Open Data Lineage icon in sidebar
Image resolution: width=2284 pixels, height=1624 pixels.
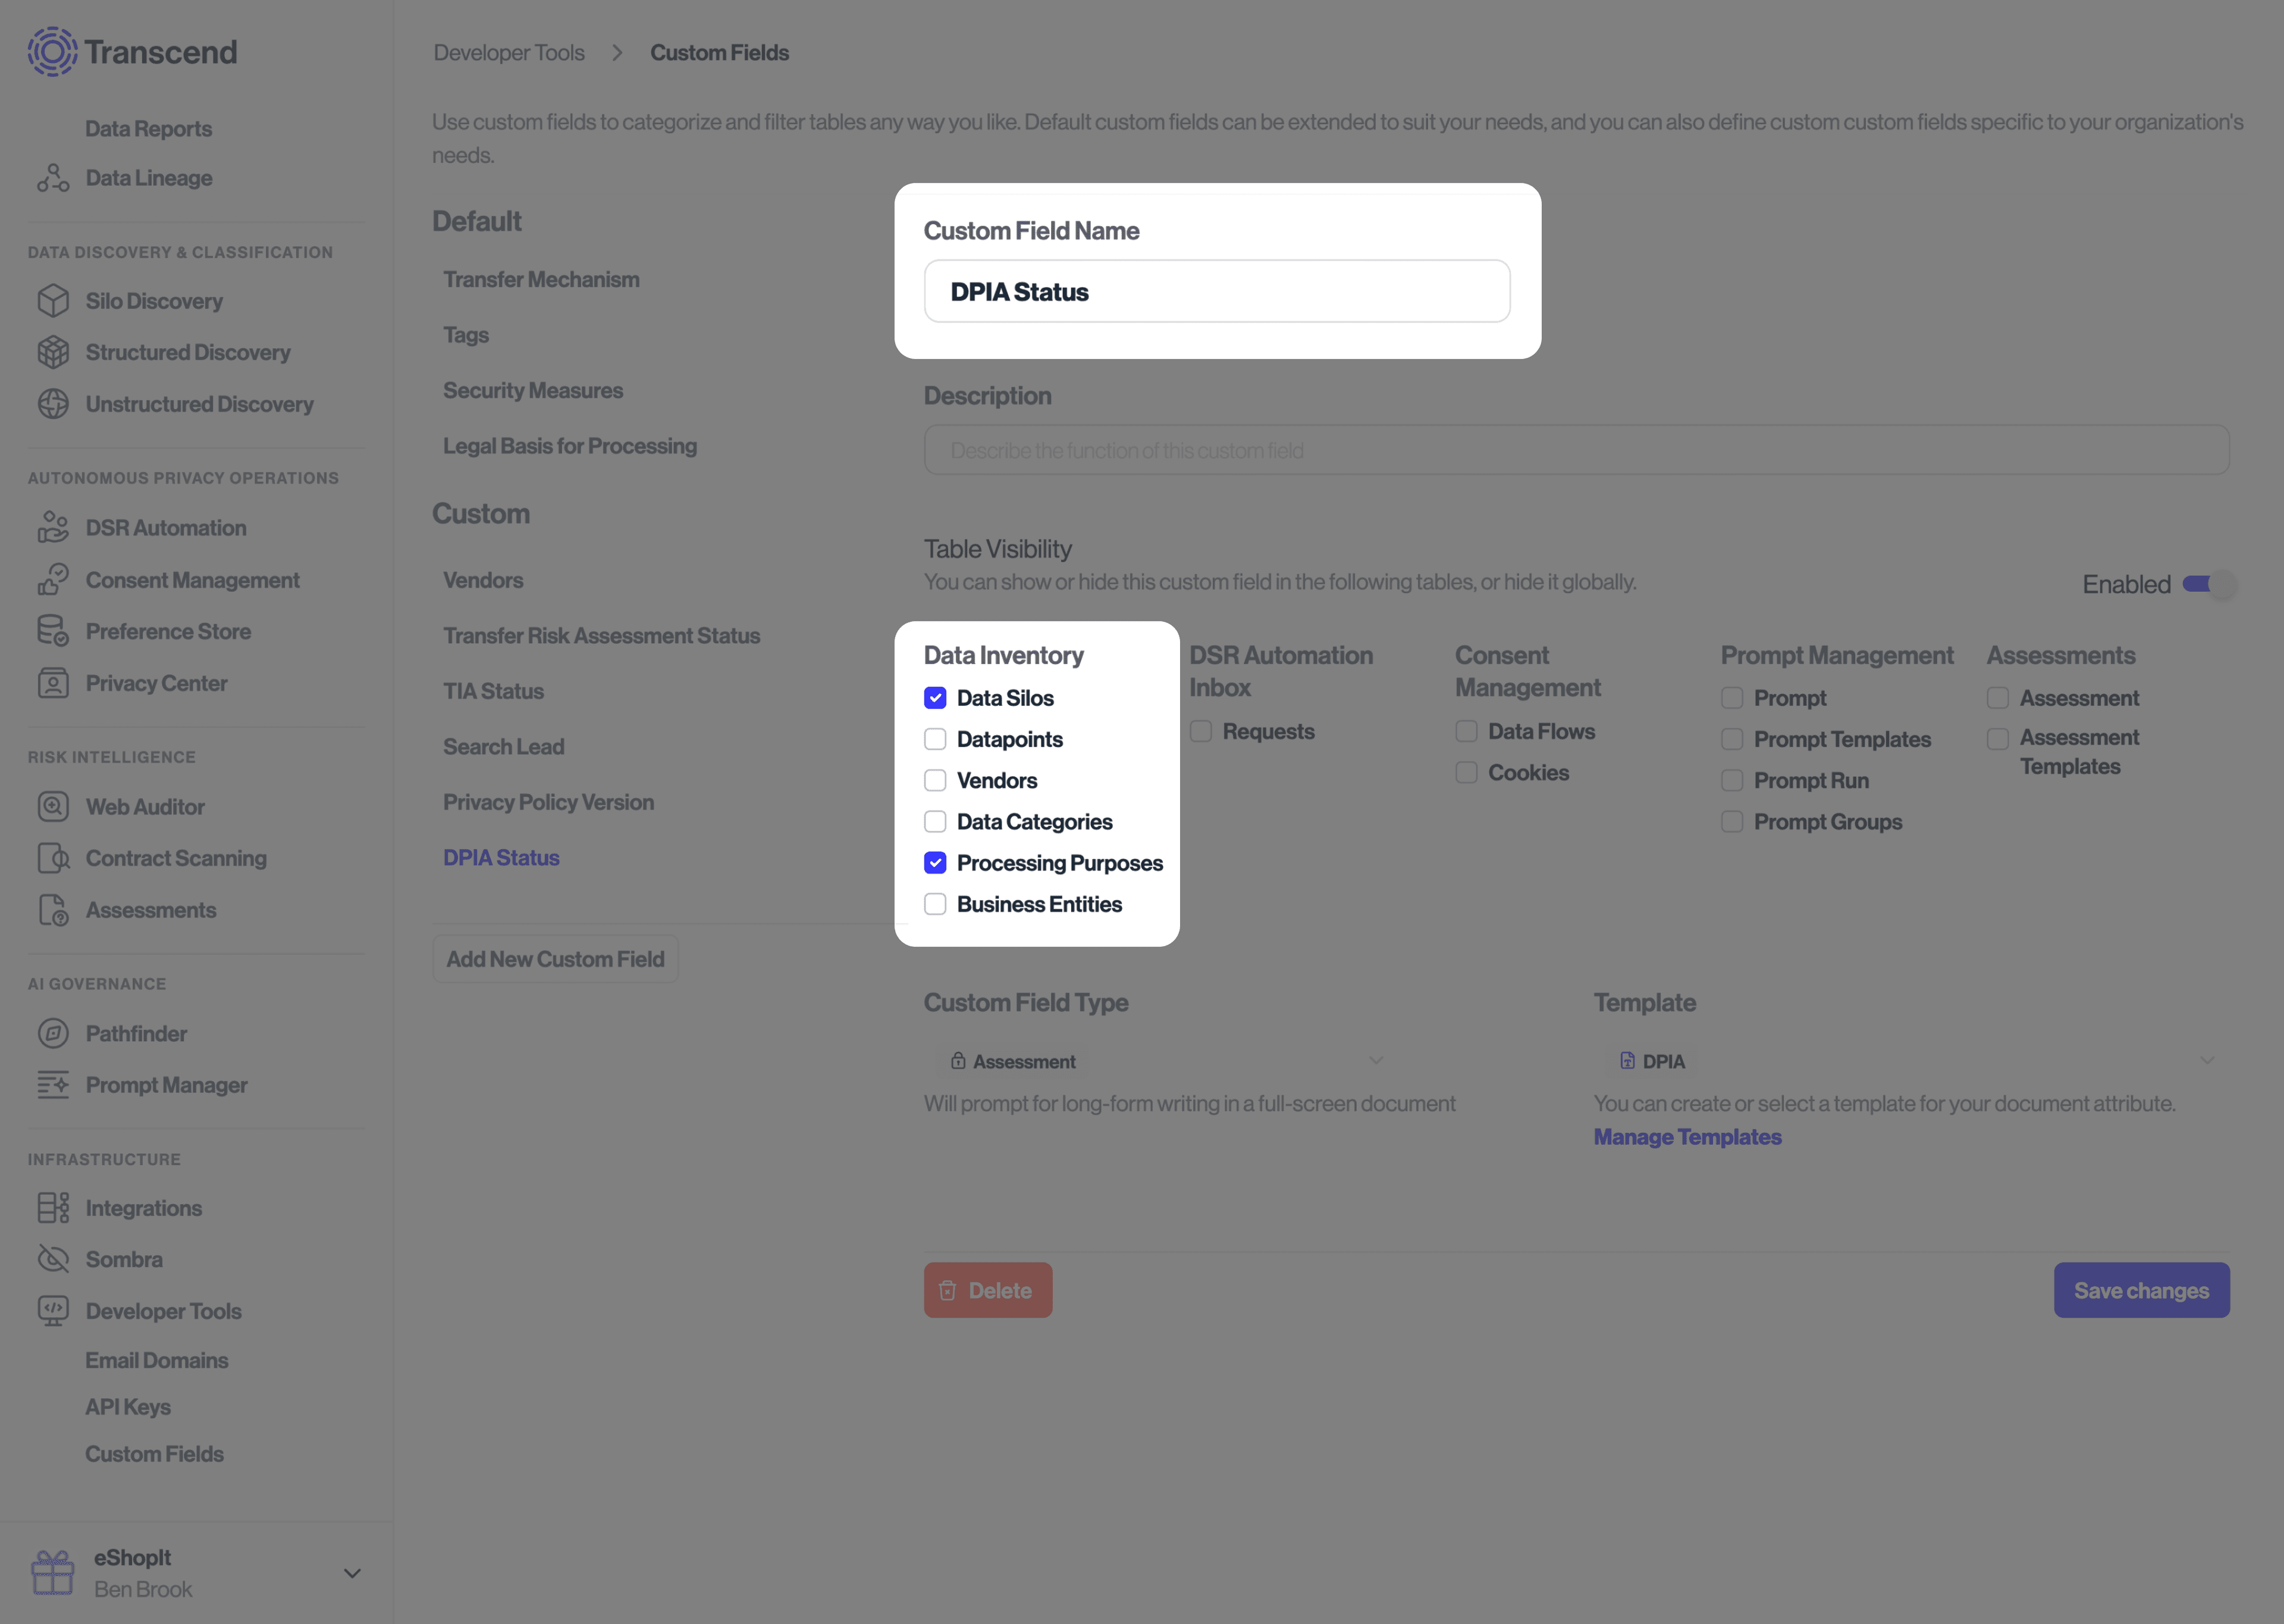pyautogui.click(x=53, y=178)
